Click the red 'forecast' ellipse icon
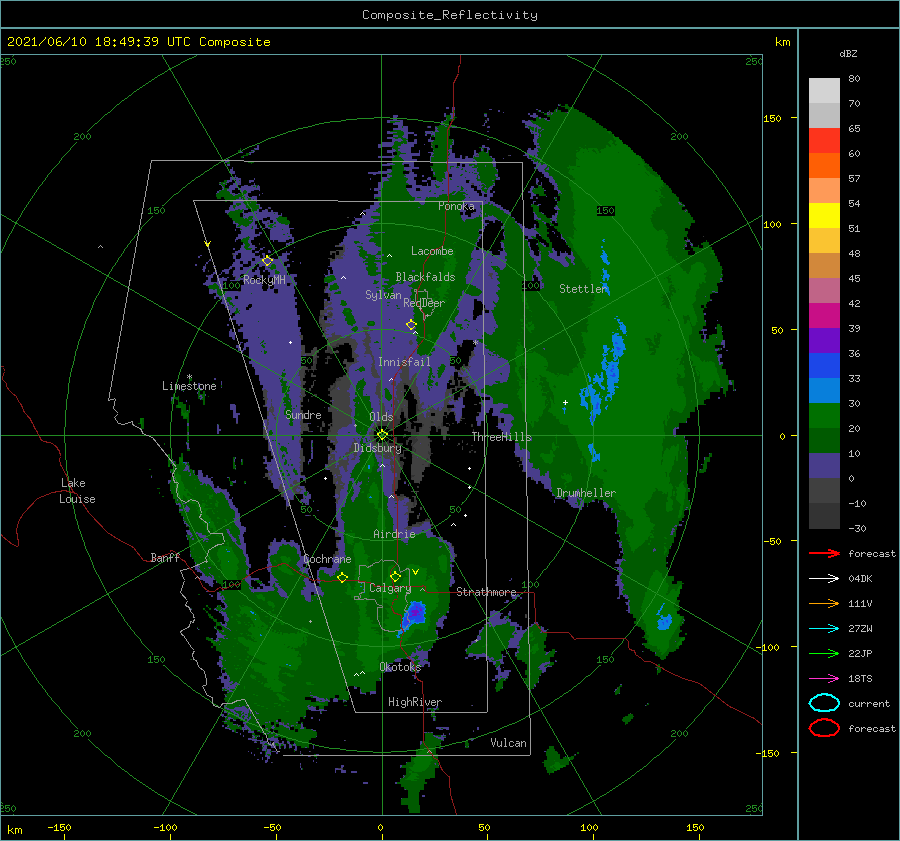The height and width of the screenshot is (841, 900). pos(824,728)
